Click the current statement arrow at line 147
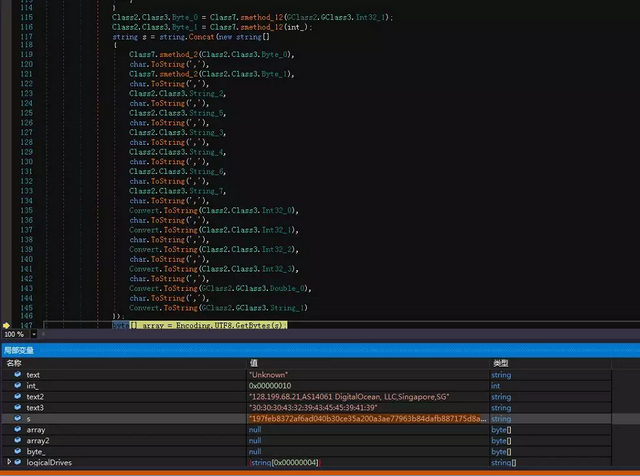This screenshot has height=476, width=640. [6, 325]
